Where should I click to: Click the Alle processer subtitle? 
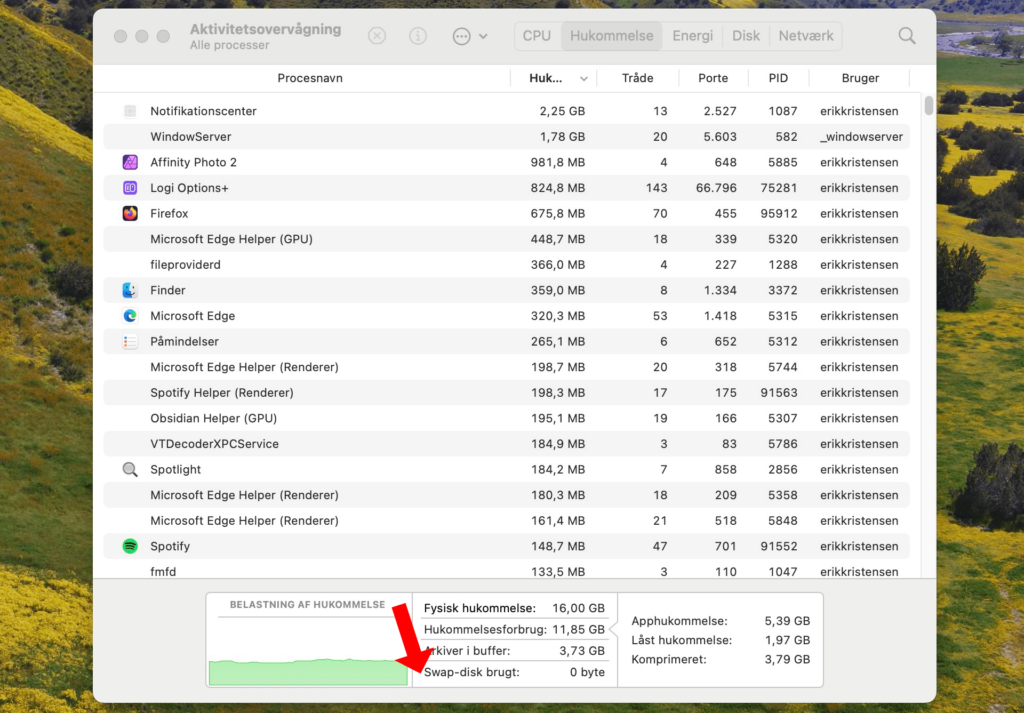click(x=229, y=46)
